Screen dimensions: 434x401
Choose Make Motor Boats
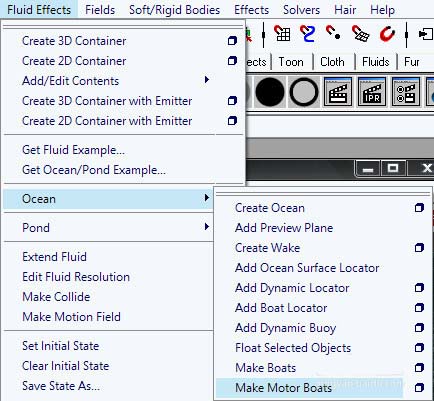tap(283, 388)
